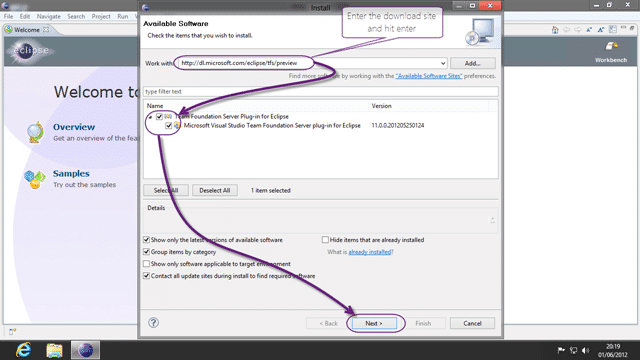Click the Reduce font size icon
The height and width of the screenshot is (360, 640).
tap(589, 30)
